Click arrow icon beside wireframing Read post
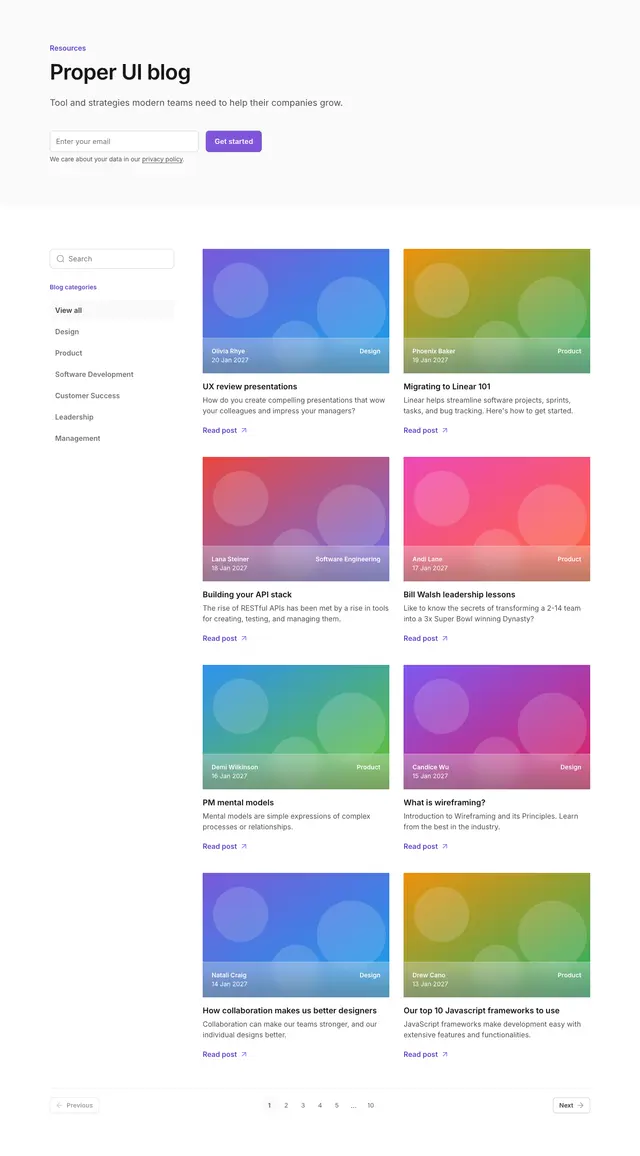The image size is (640, 1156). pos(445,846)
